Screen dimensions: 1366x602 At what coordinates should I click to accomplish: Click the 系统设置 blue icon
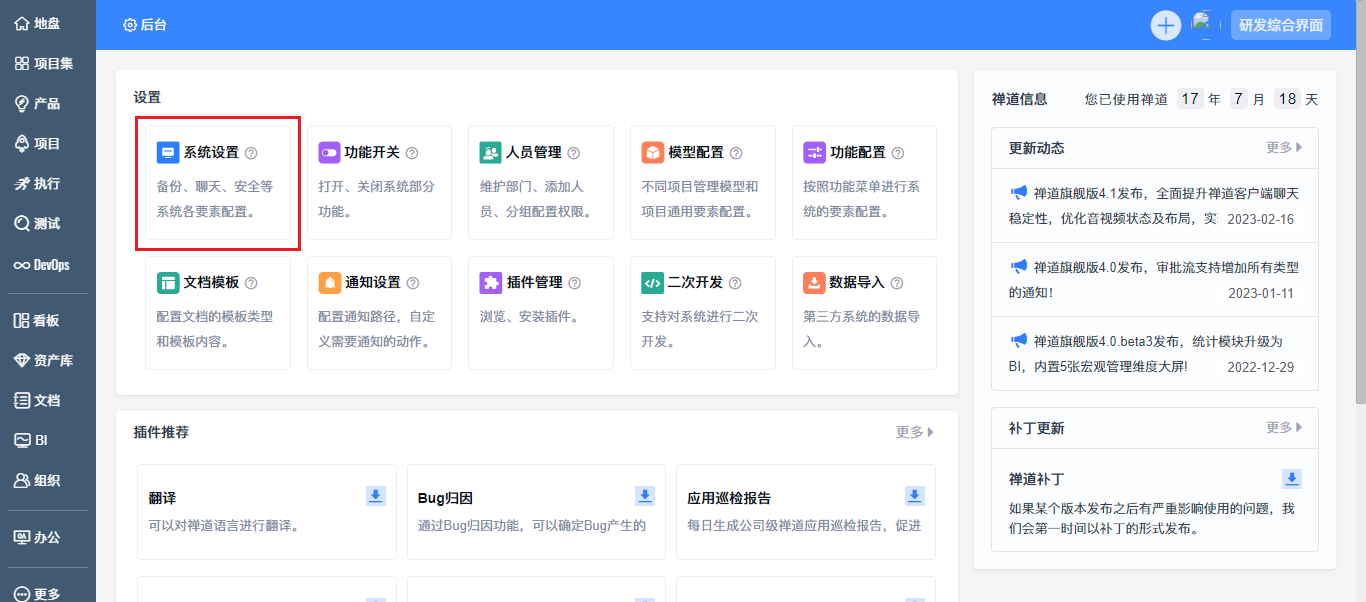168,153
